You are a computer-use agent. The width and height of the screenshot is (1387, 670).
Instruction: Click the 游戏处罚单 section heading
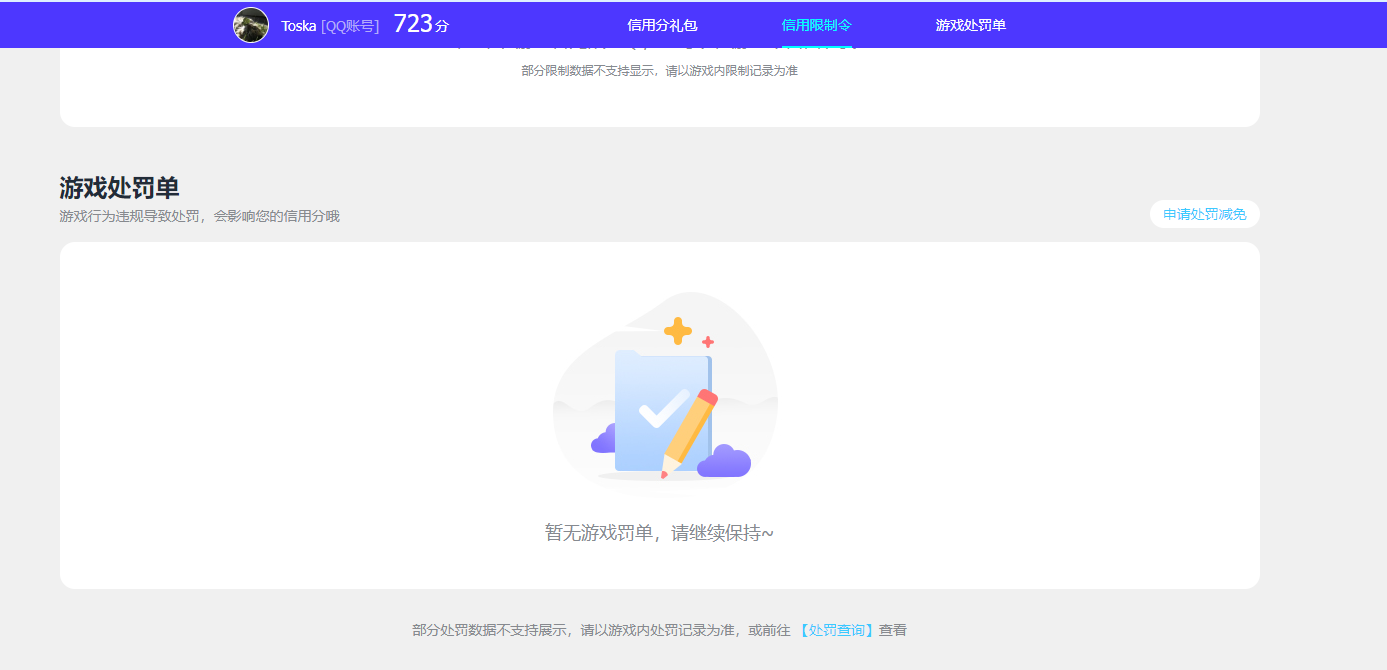tap(119, 187)
